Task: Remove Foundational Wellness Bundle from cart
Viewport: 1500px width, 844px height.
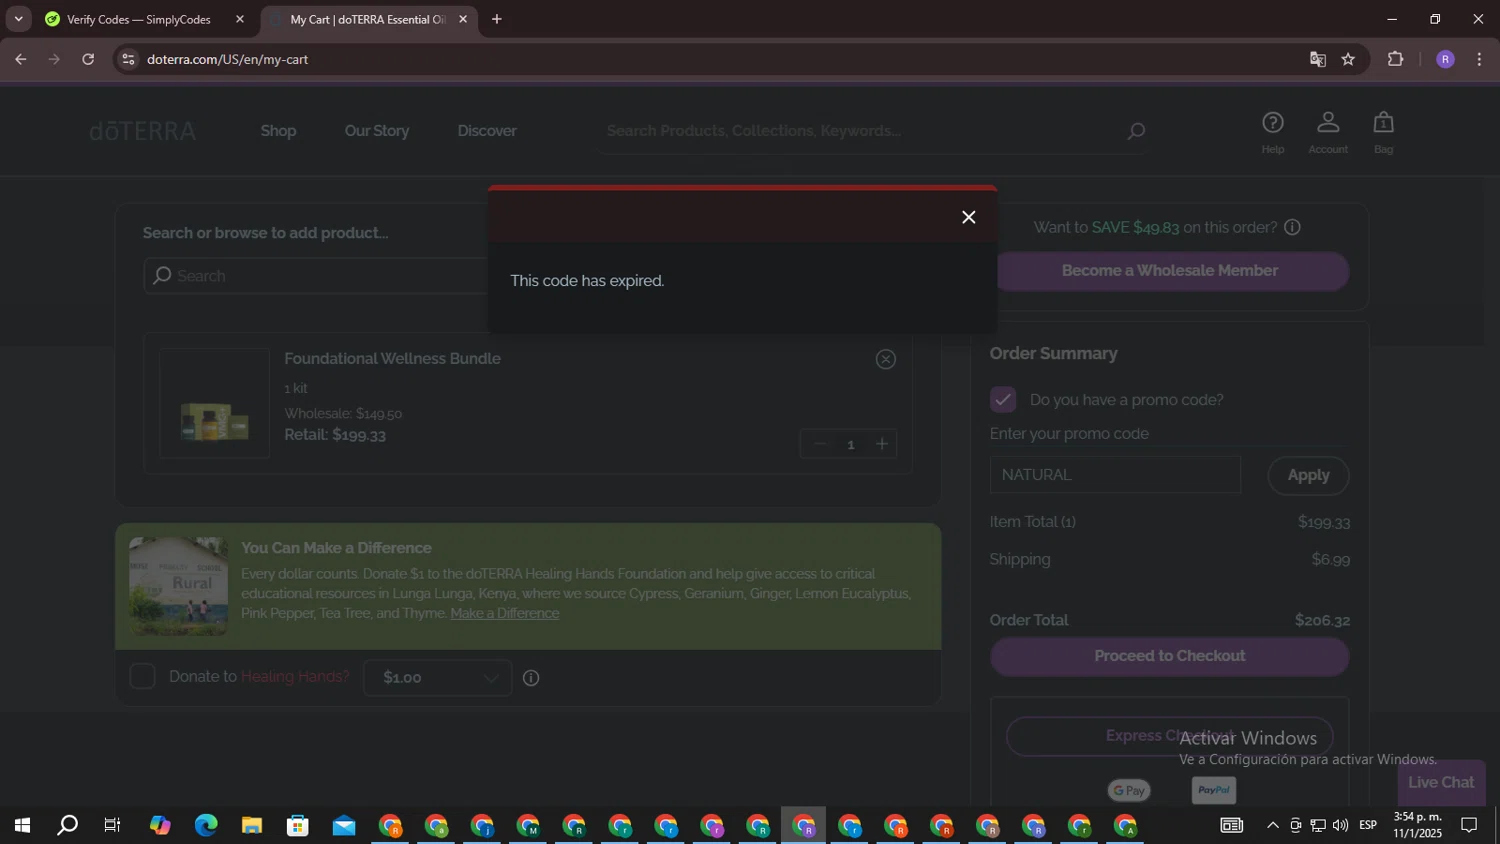Action: pyautogui.click(x=885, y=359)
